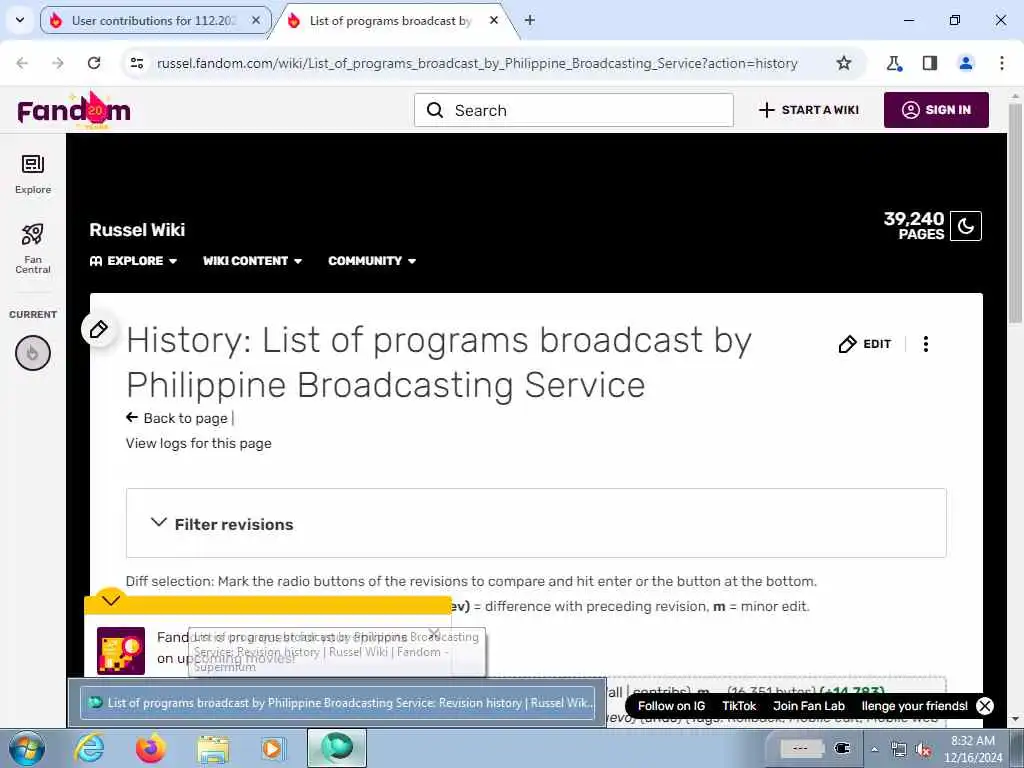Open Follow on IG link
The height and width of the screenshot is (768, 1024).
(x=671, y=706)
